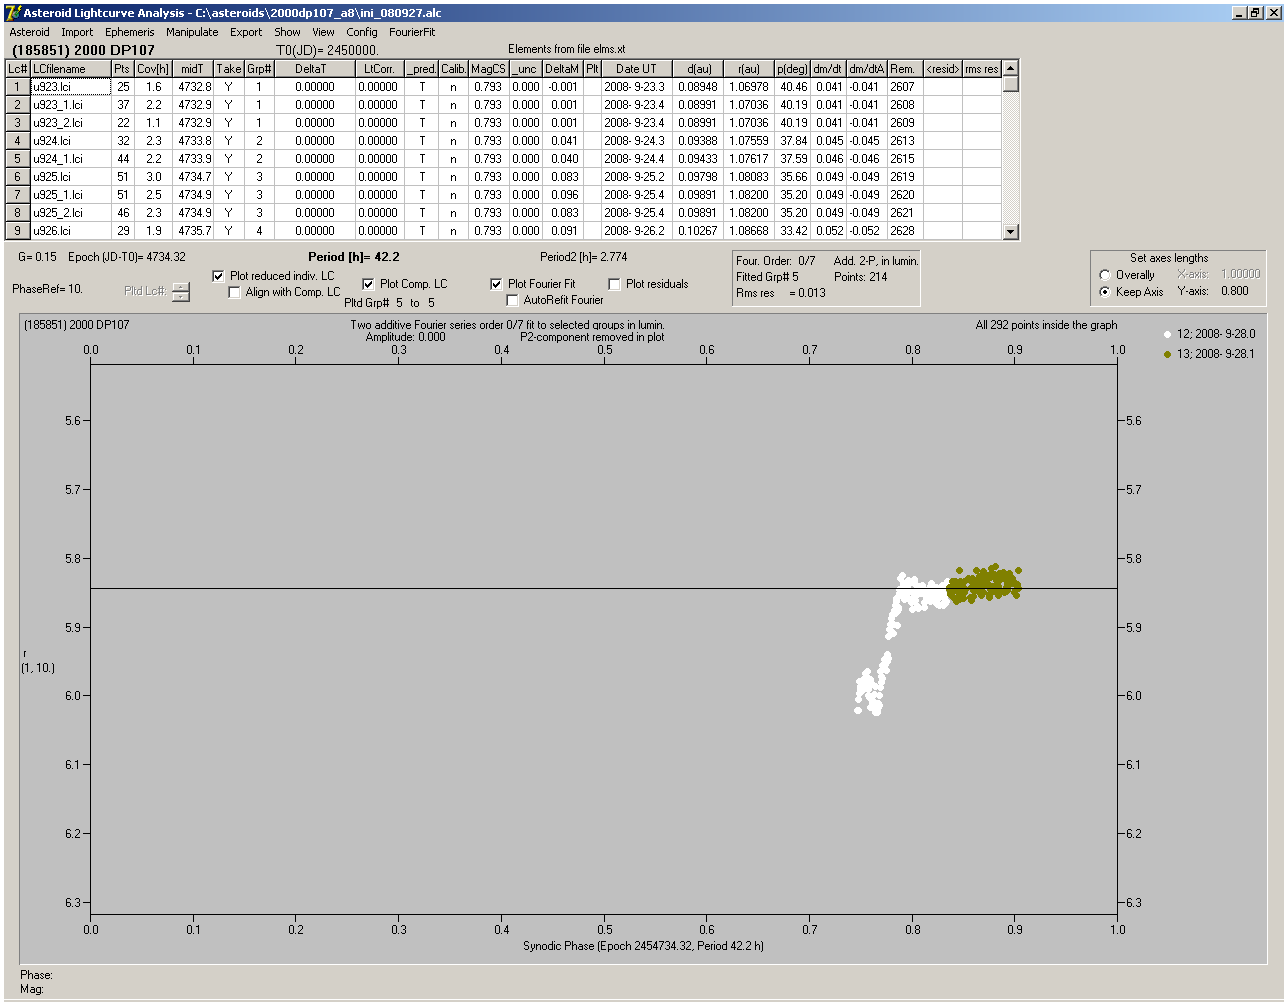Click the u924_1.lci filename cell
The image size is (1288, 1002).
70,159
